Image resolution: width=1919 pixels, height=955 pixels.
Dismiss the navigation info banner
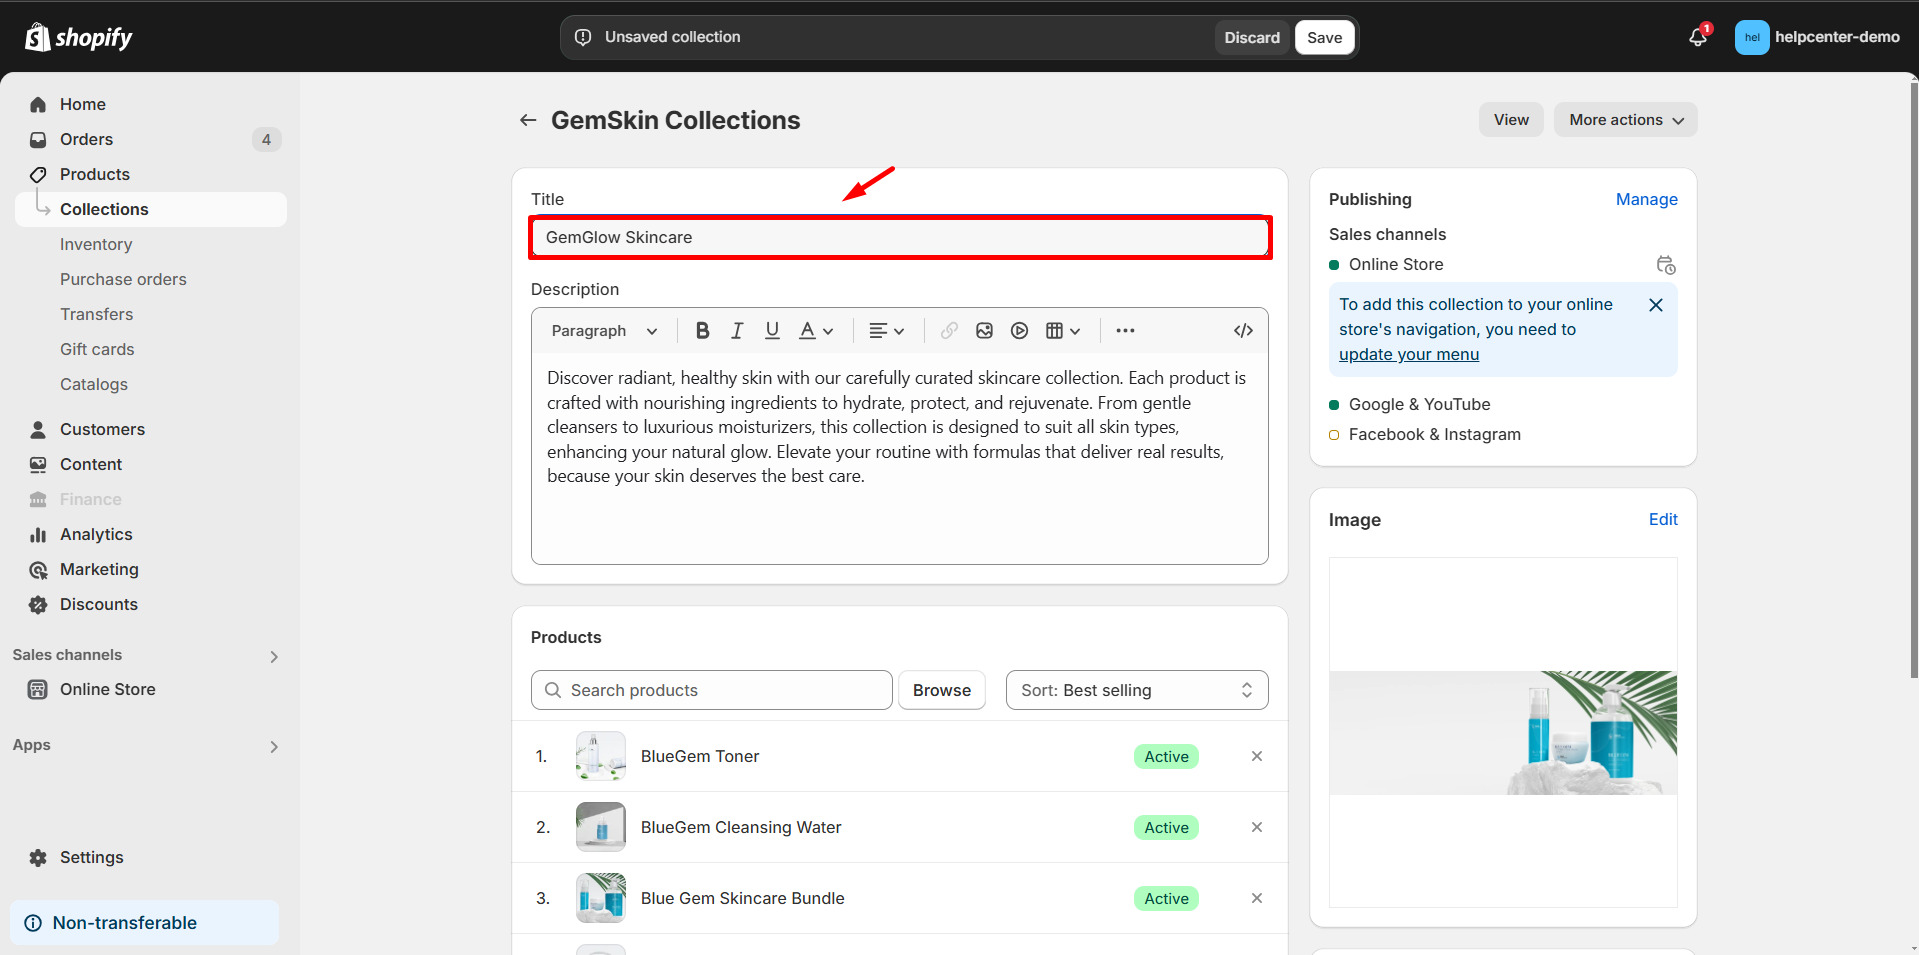tap(1655, 305)
